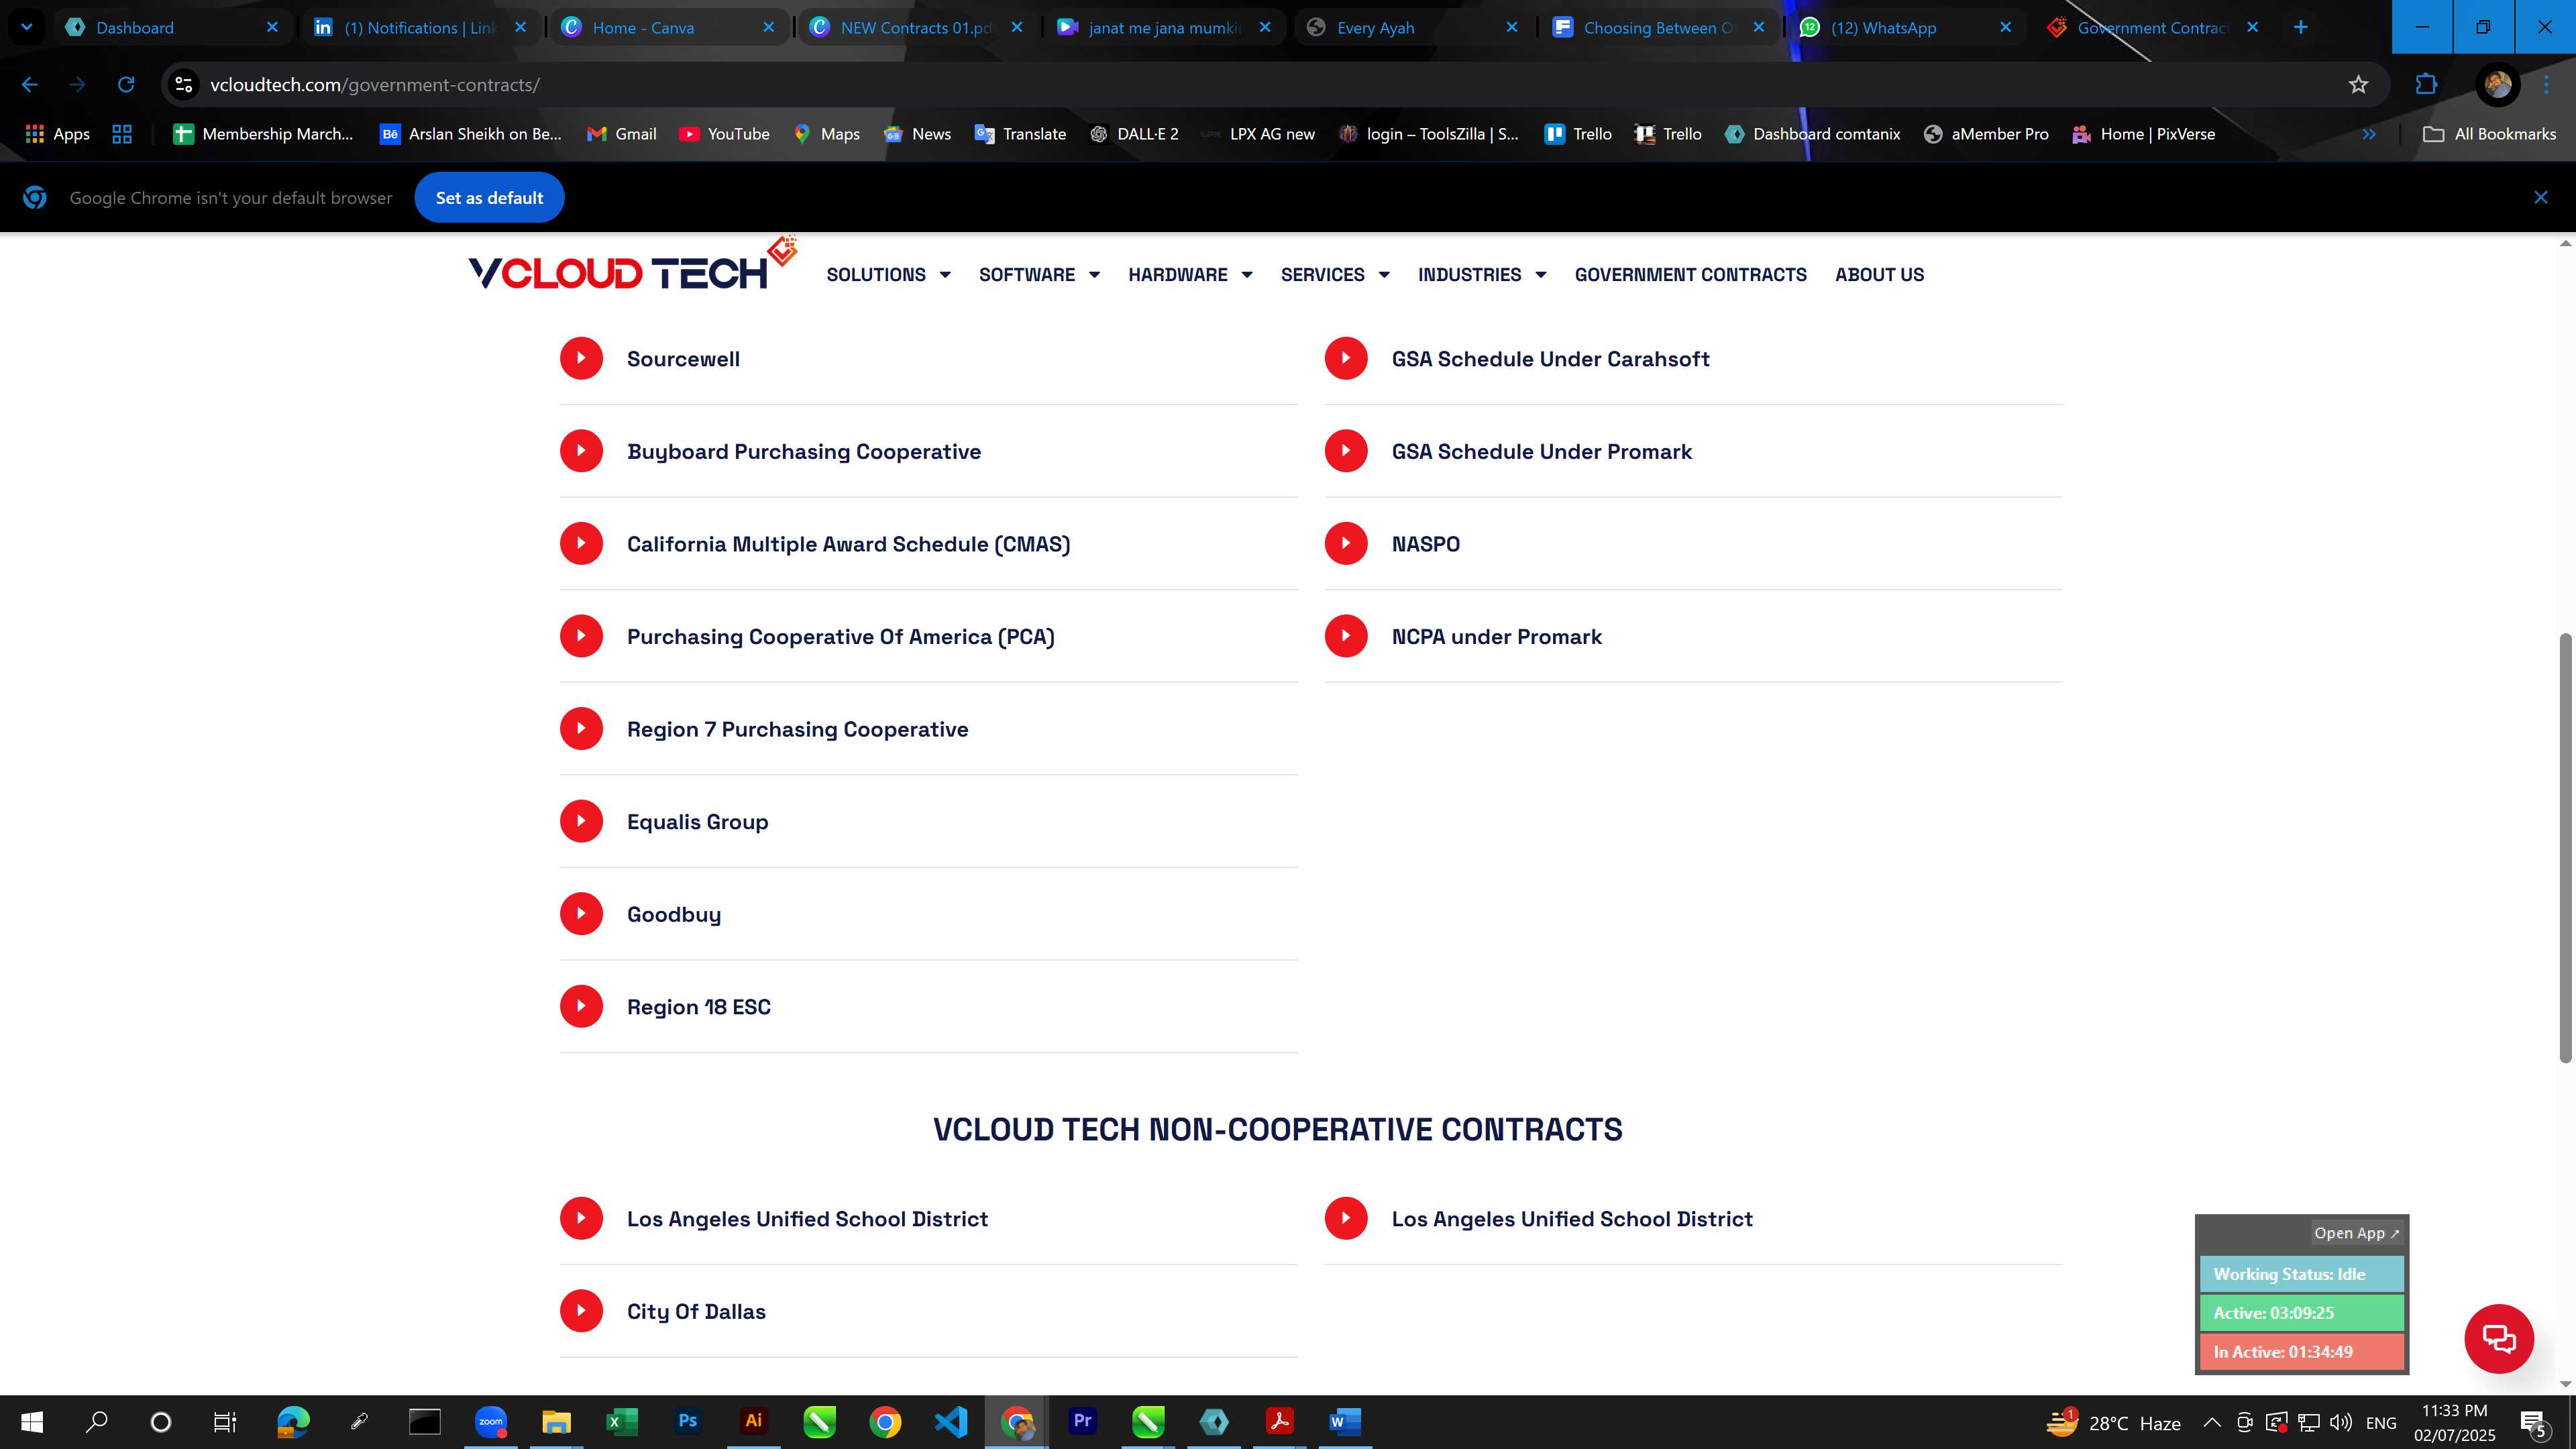Dismiss the default browser notification bar
The image size is (2576, 1449).
click(x=2540, y=198)
